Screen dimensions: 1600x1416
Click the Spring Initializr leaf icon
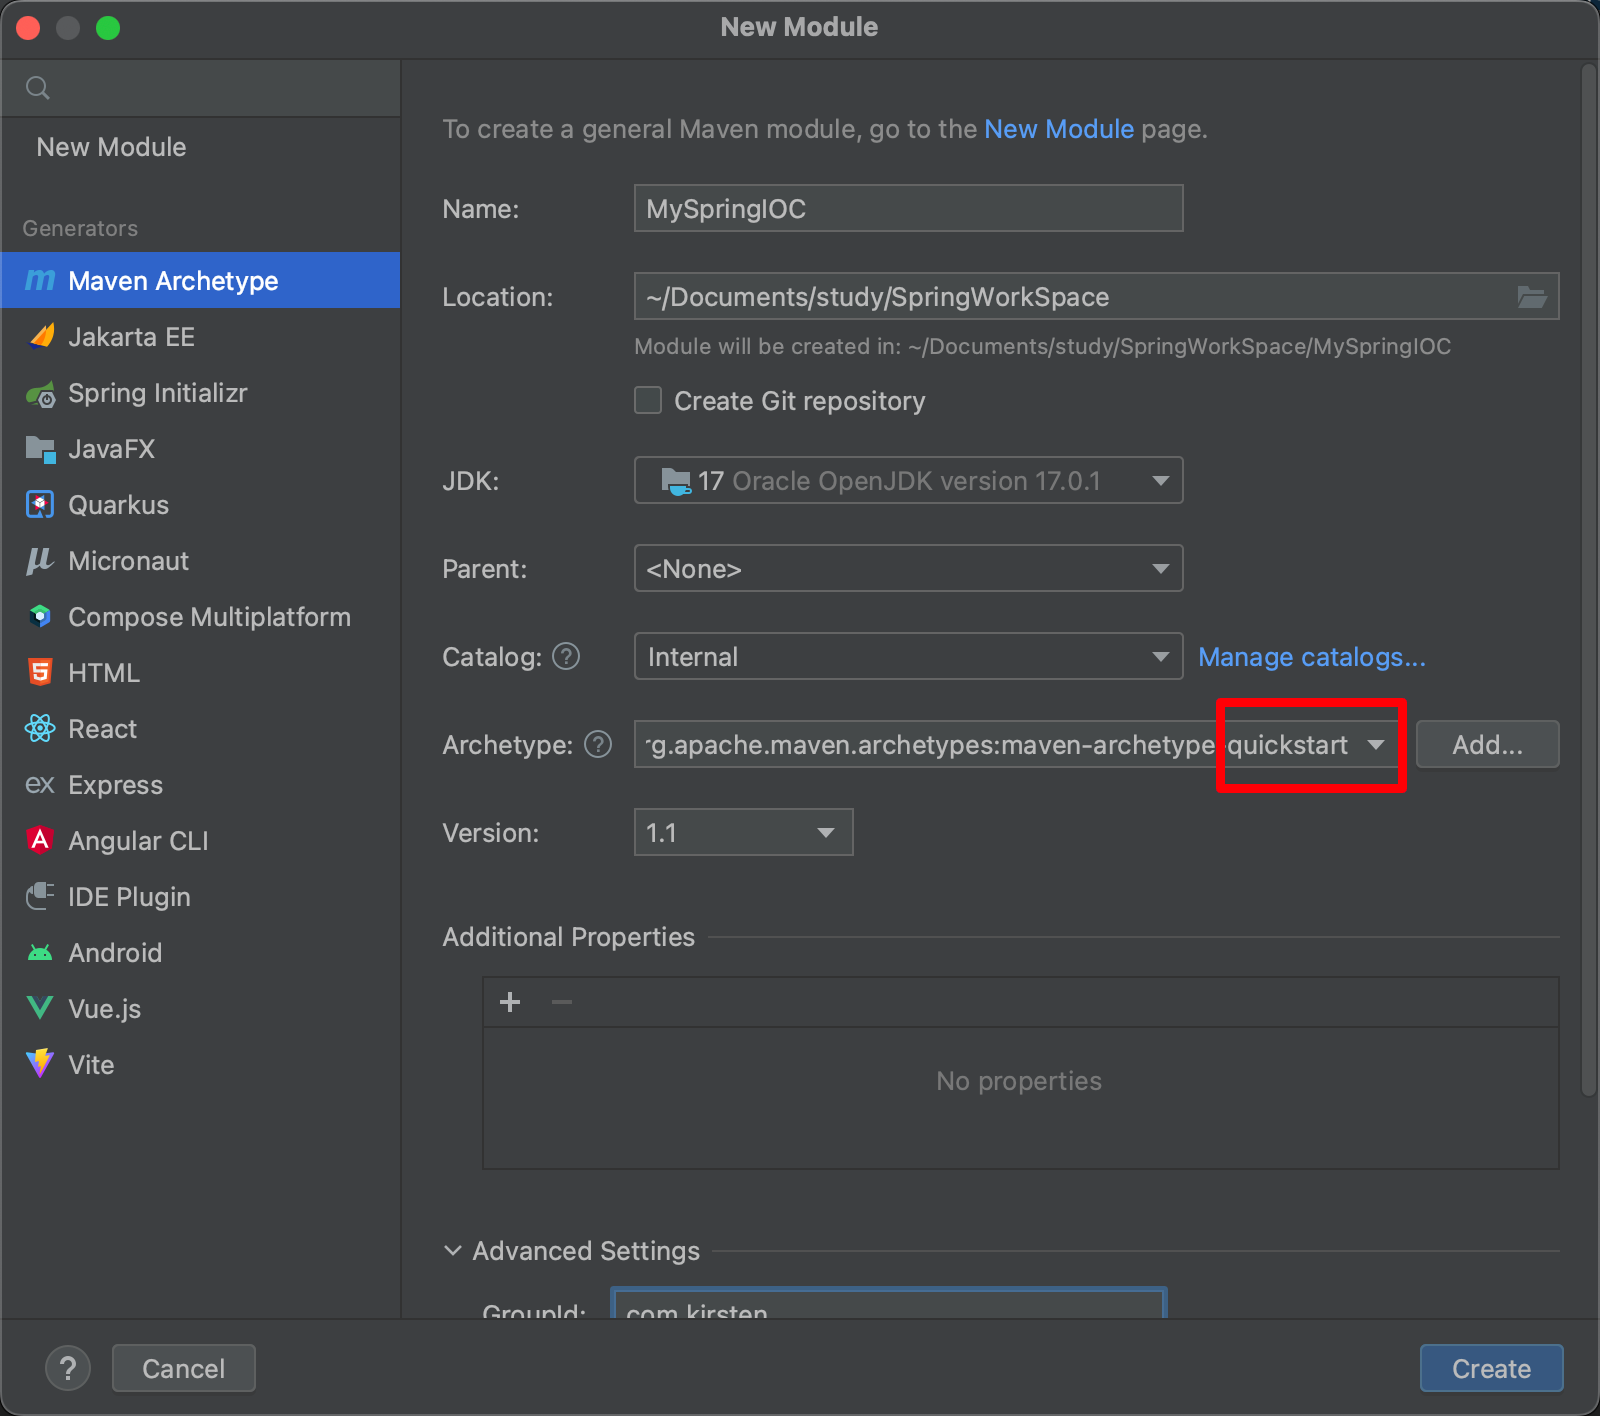[x=41, y=394]
